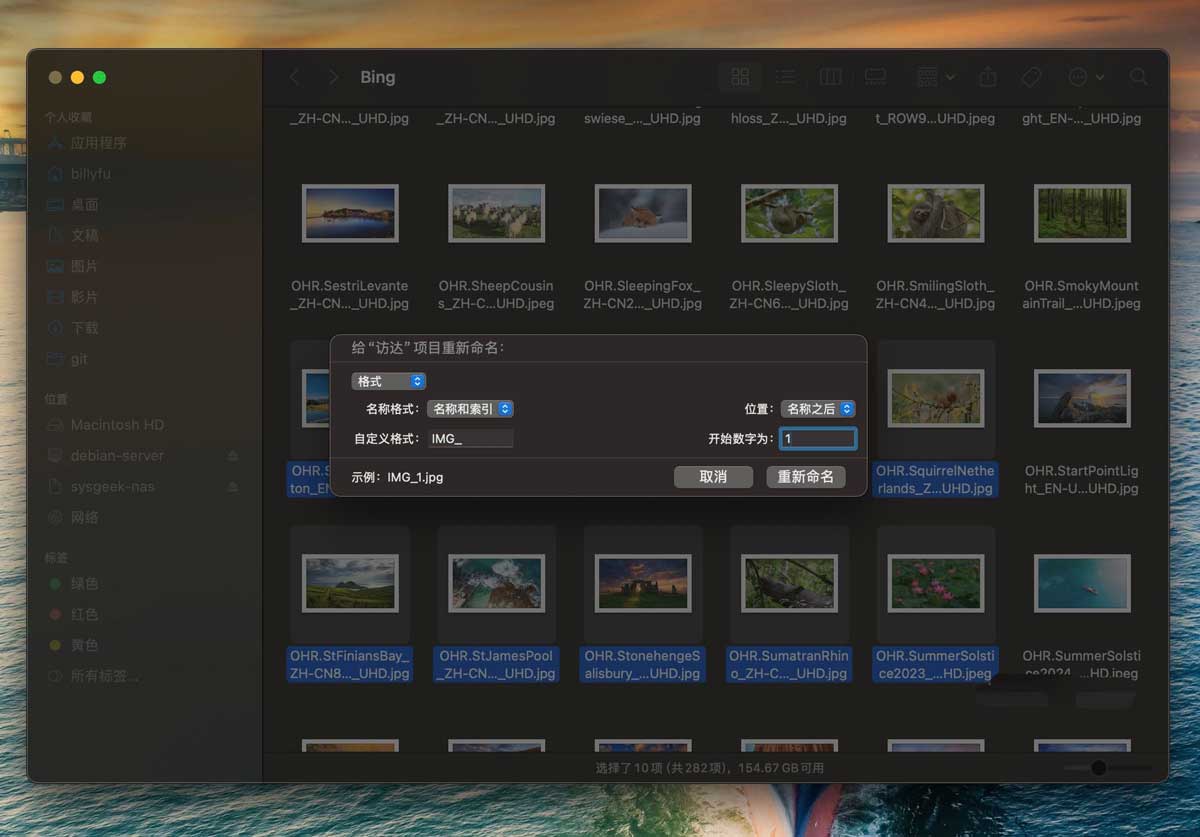Open the 格式 rename mode dropdown
This screenshot has width=1200, height=837.
[389, 381]
